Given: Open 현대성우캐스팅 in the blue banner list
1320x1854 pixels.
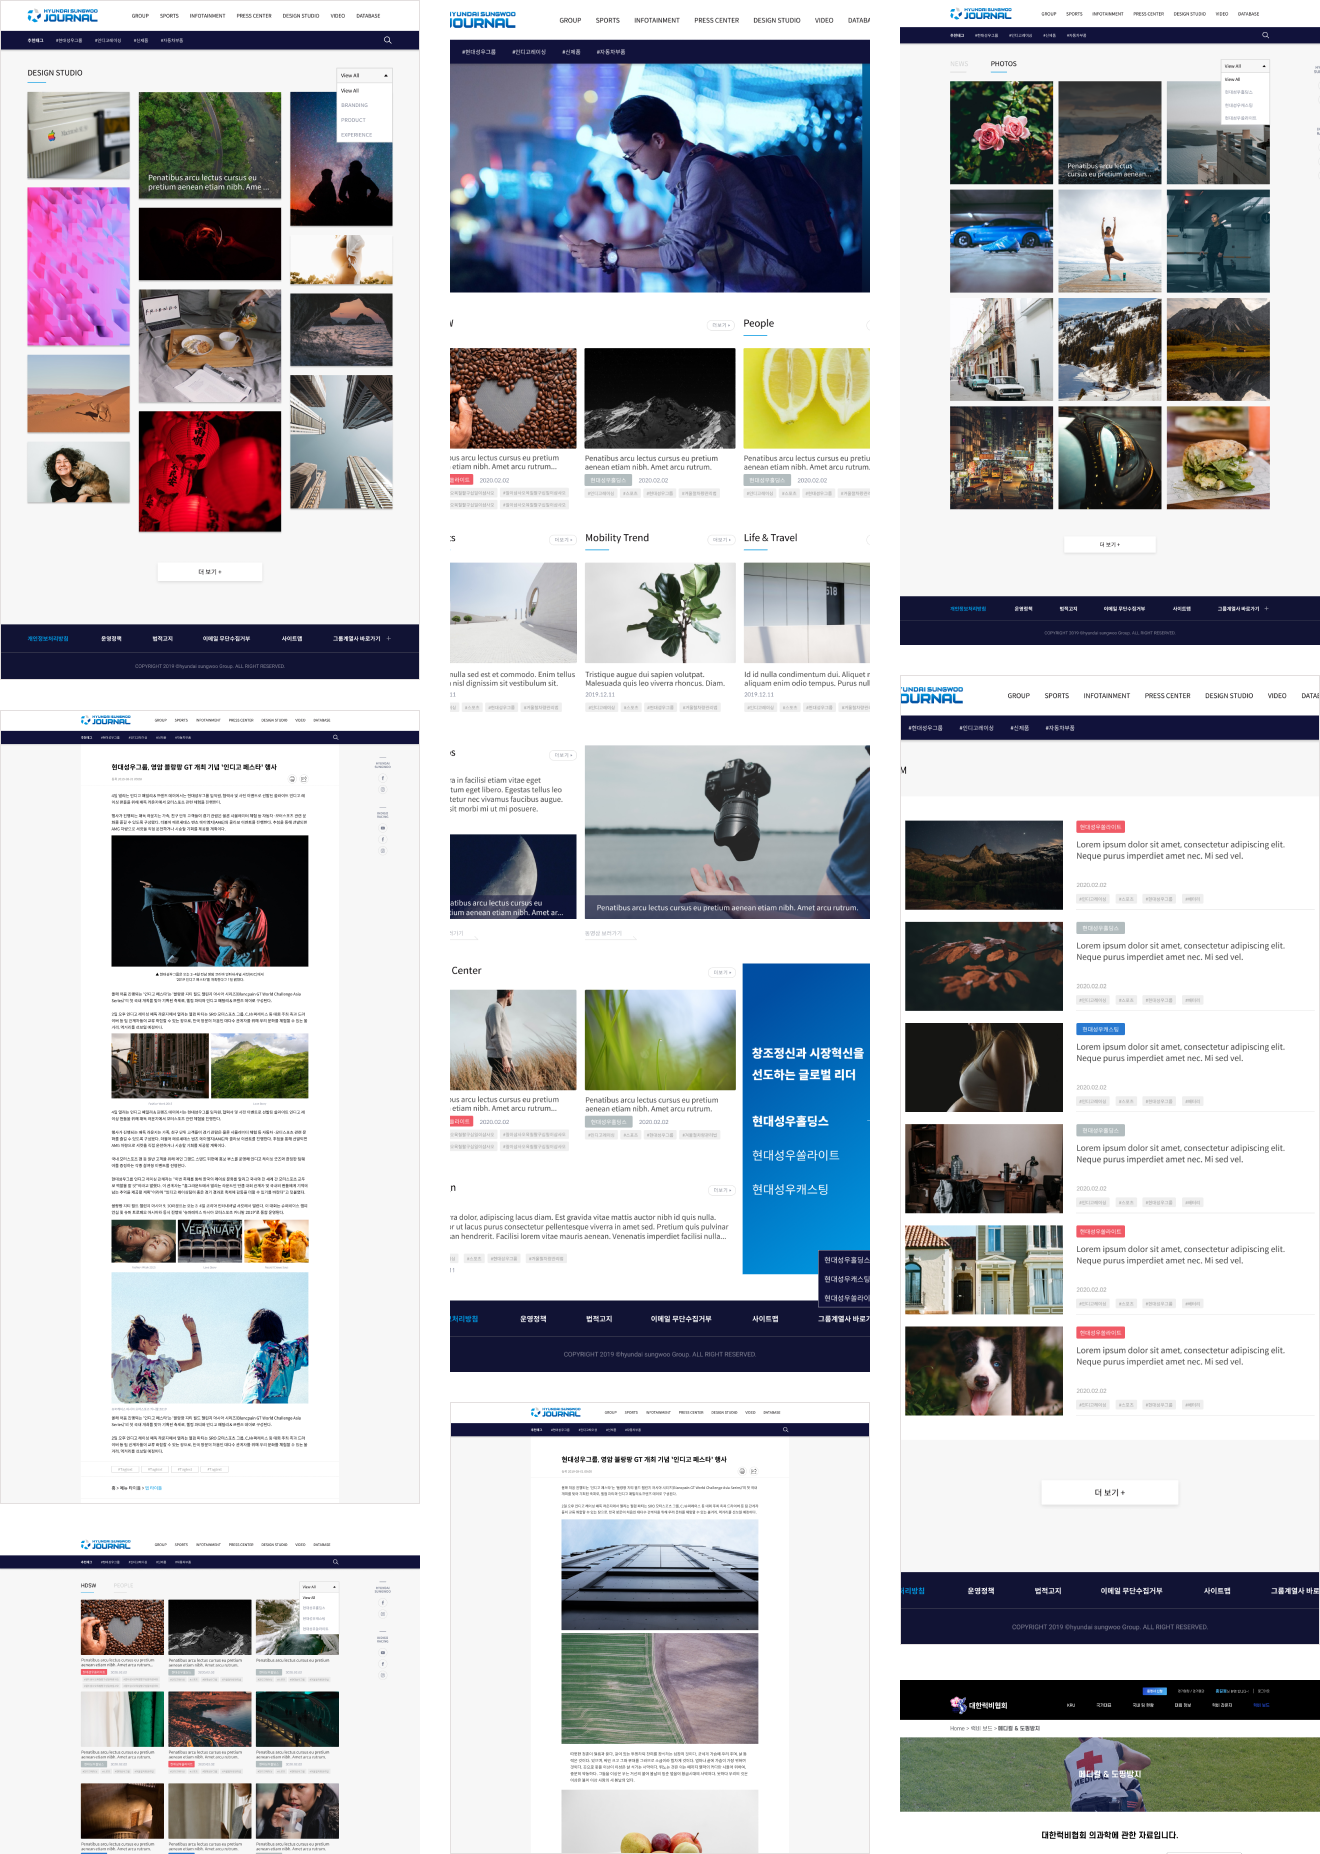Looking at the screenshot, I should (x=790, y=1189).
